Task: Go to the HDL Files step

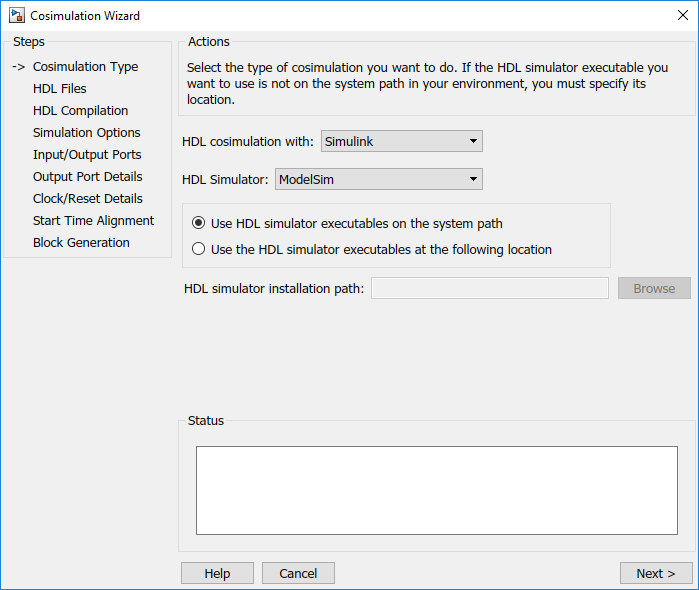Action: (x=60, y=89)
